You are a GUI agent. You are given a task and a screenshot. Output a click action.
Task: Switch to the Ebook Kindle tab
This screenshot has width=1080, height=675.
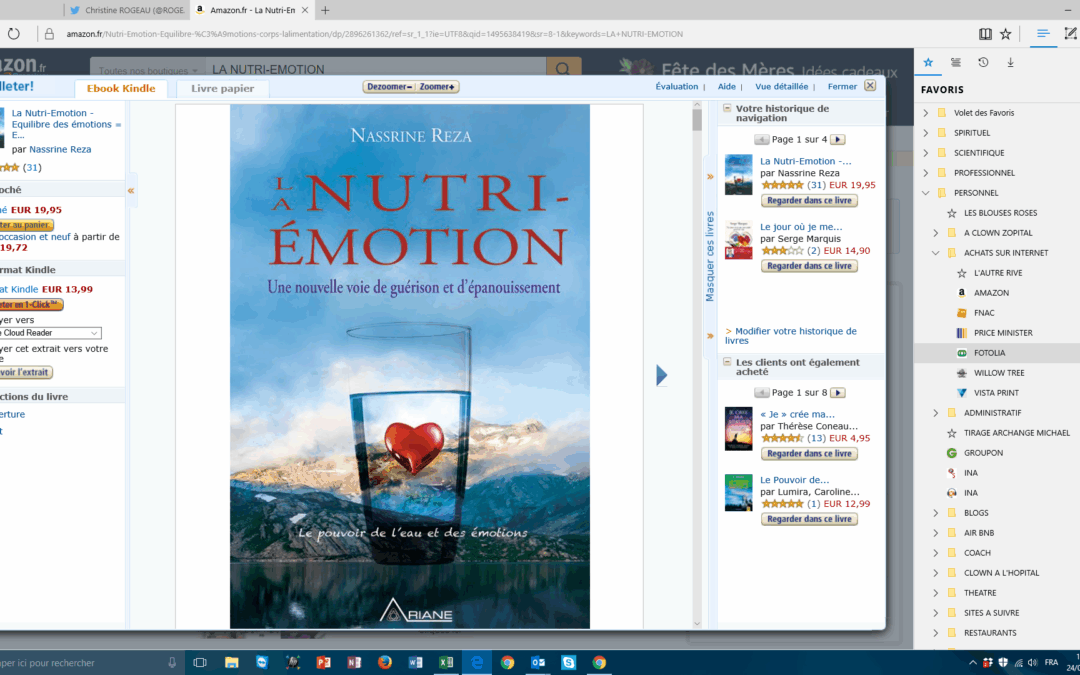[x=121, y=88]
